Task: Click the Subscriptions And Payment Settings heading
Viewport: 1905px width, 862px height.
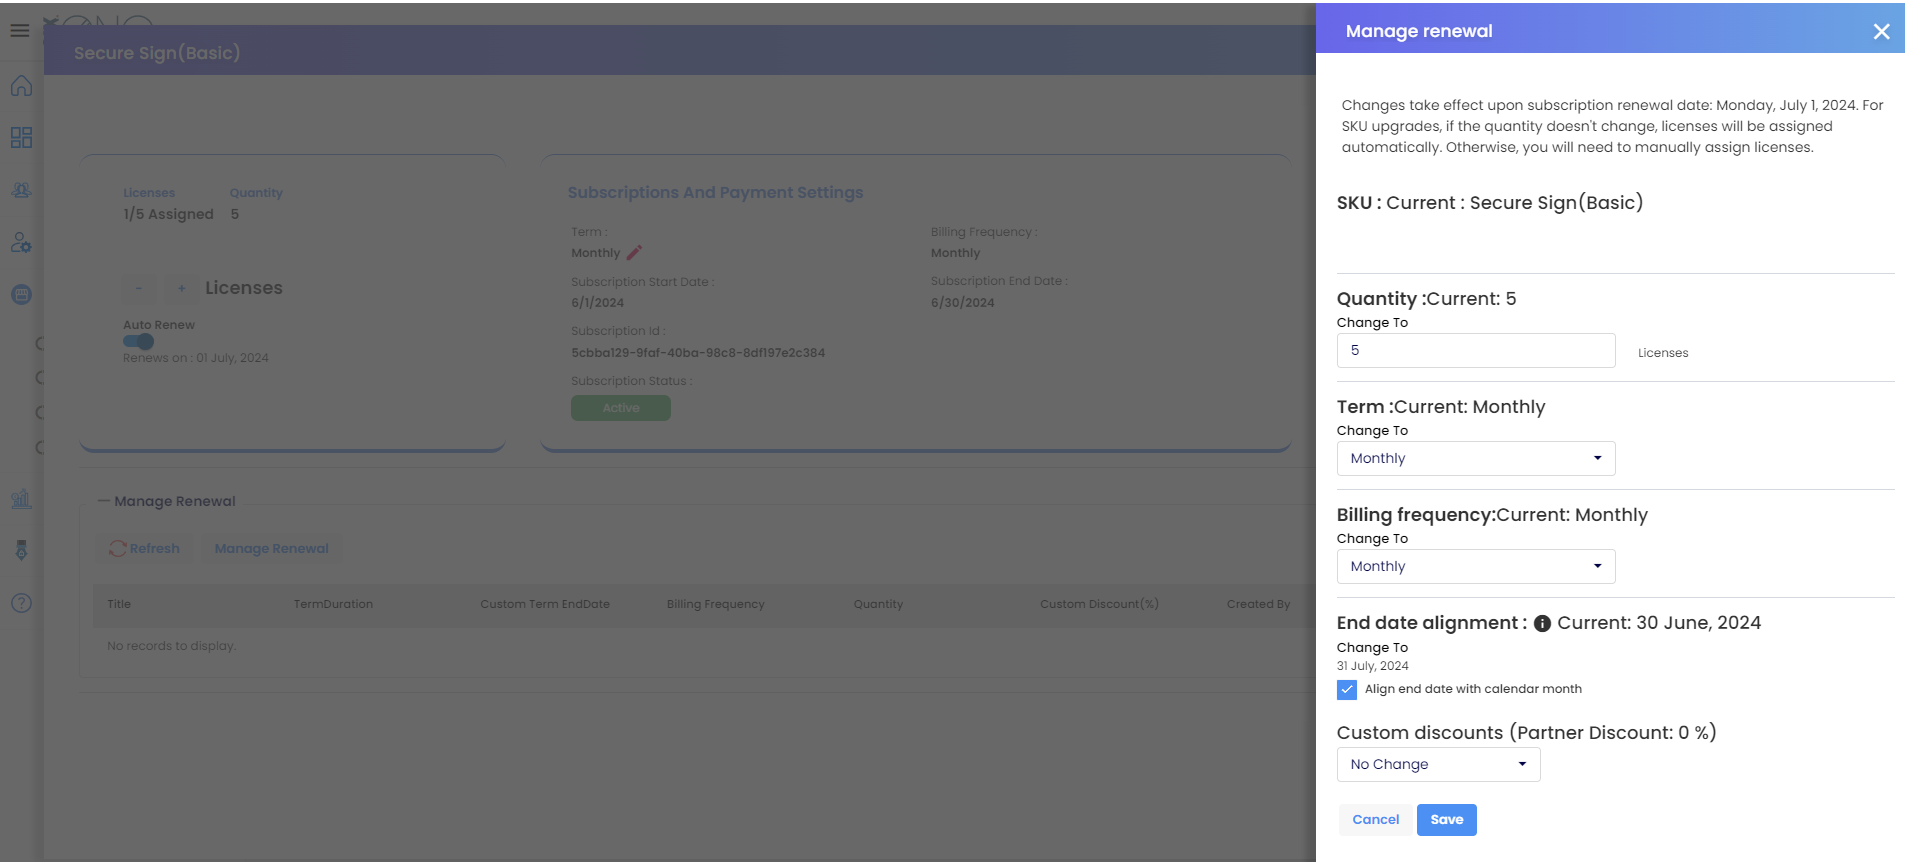Action: 715,192
